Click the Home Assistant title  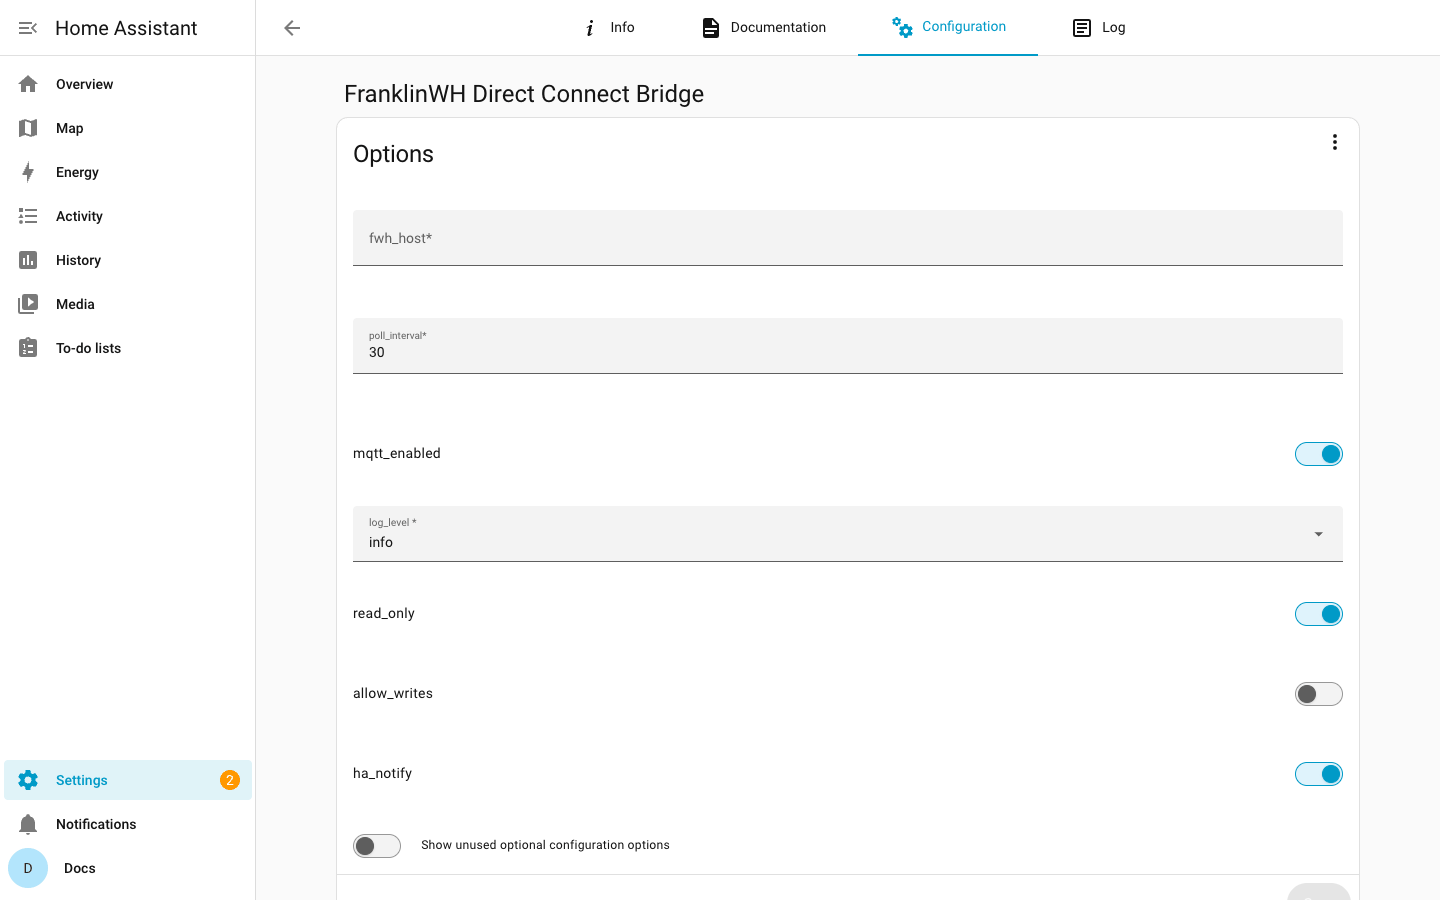pos(126,28)
